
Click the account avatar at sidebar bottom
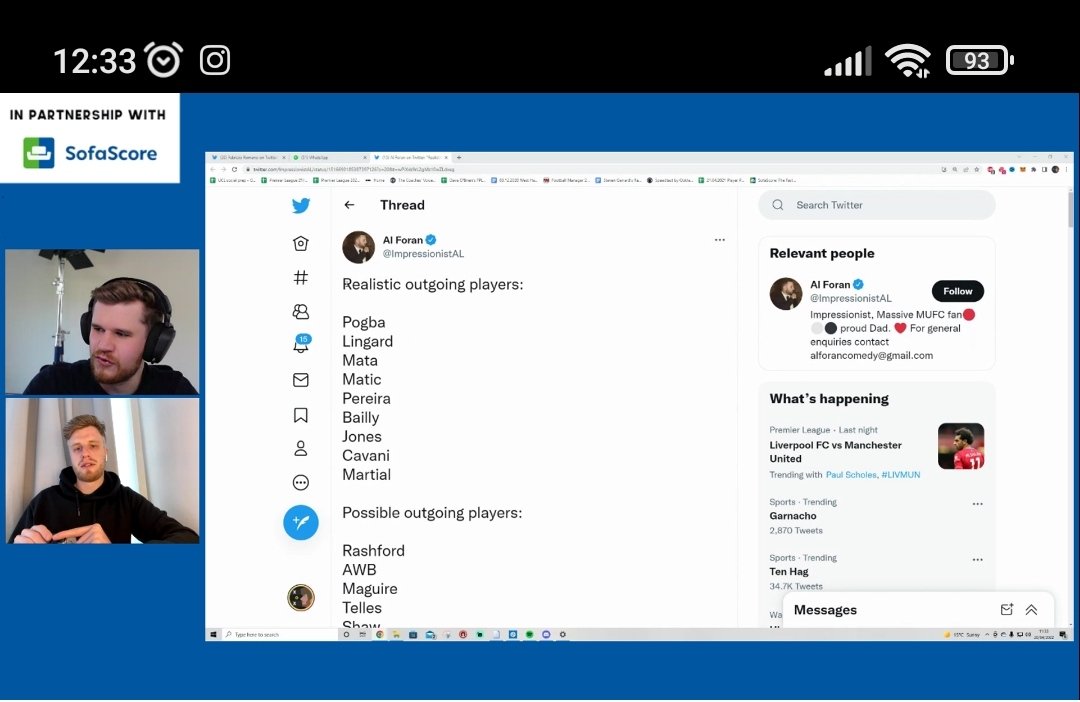pyautogui.click(x=301, y=597)
